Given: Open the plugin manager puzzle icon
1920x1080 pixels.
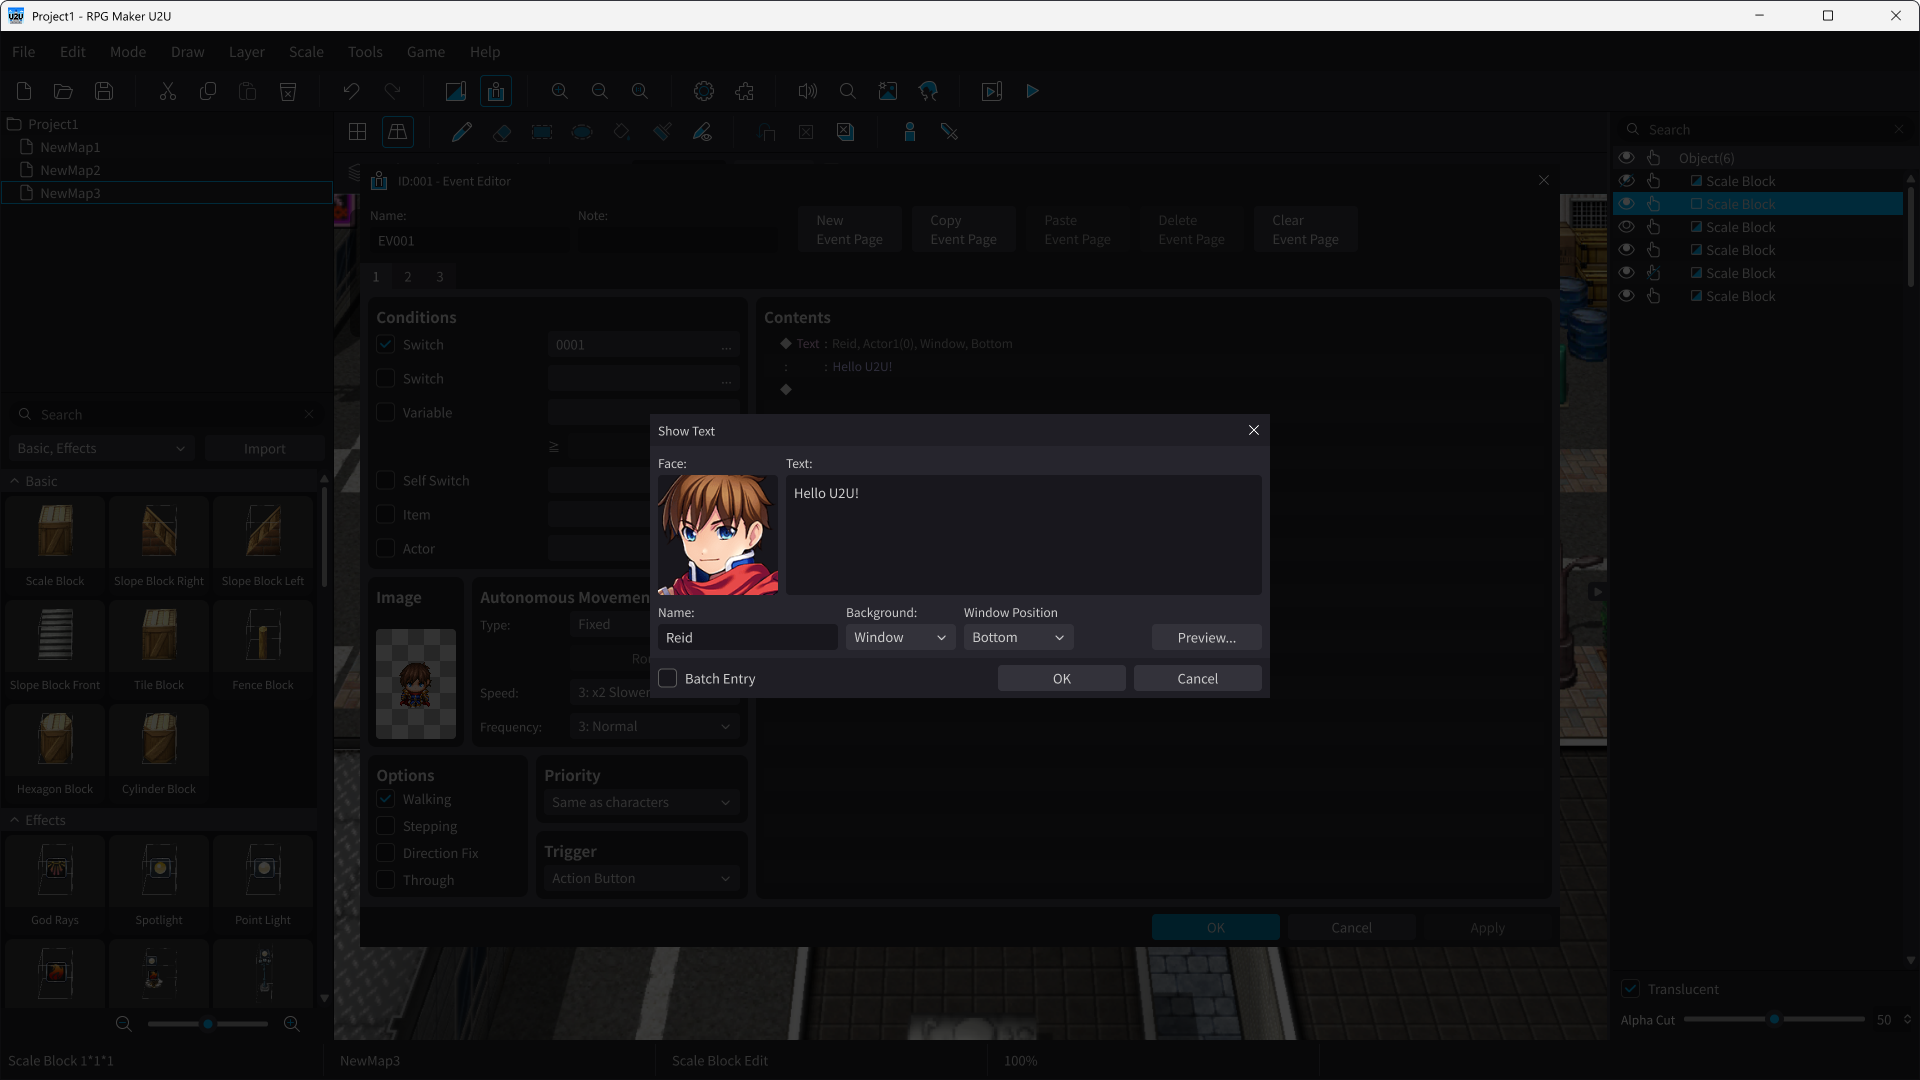Looking at the screenshot, I should tap(744, 91).
